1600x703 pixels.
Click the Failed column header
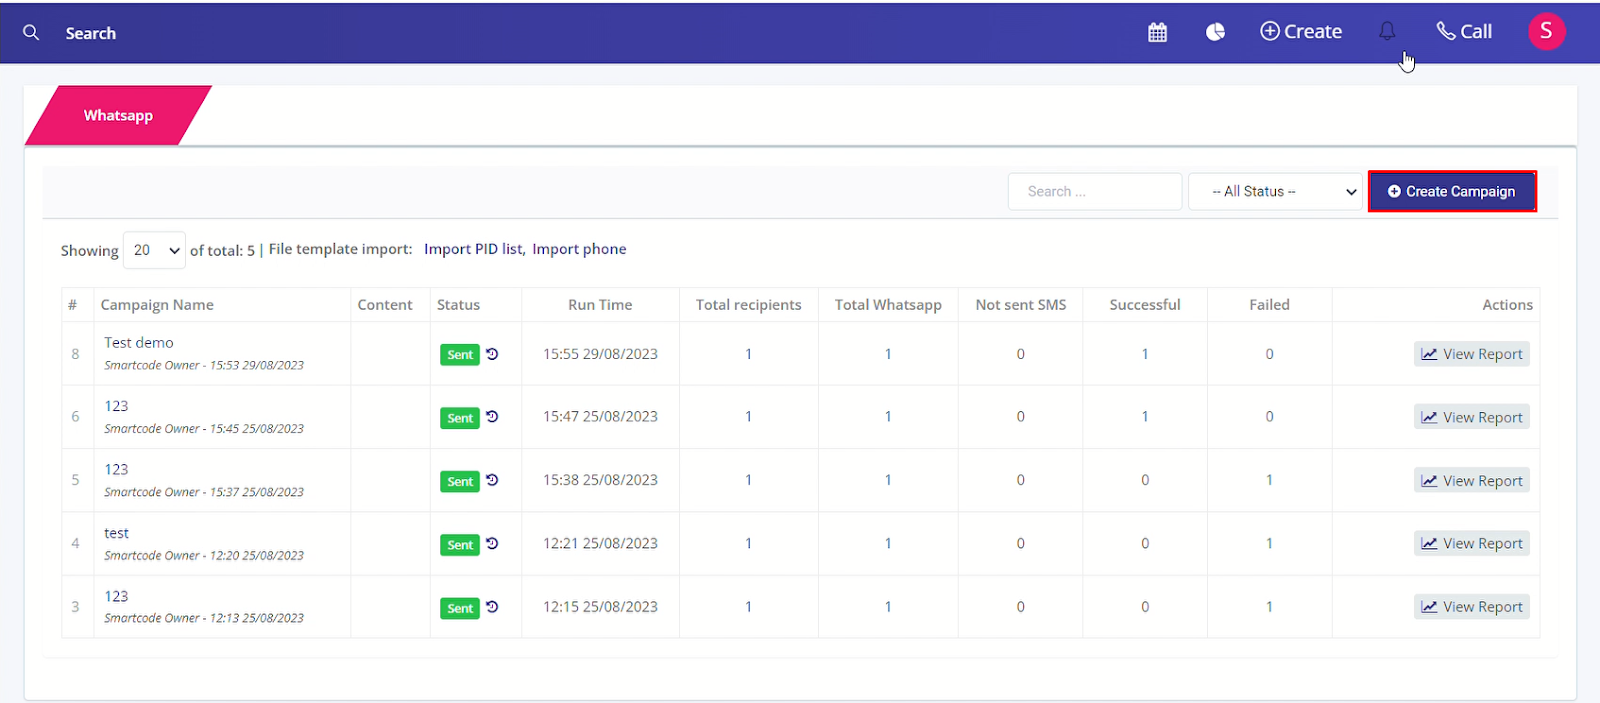1269,305
